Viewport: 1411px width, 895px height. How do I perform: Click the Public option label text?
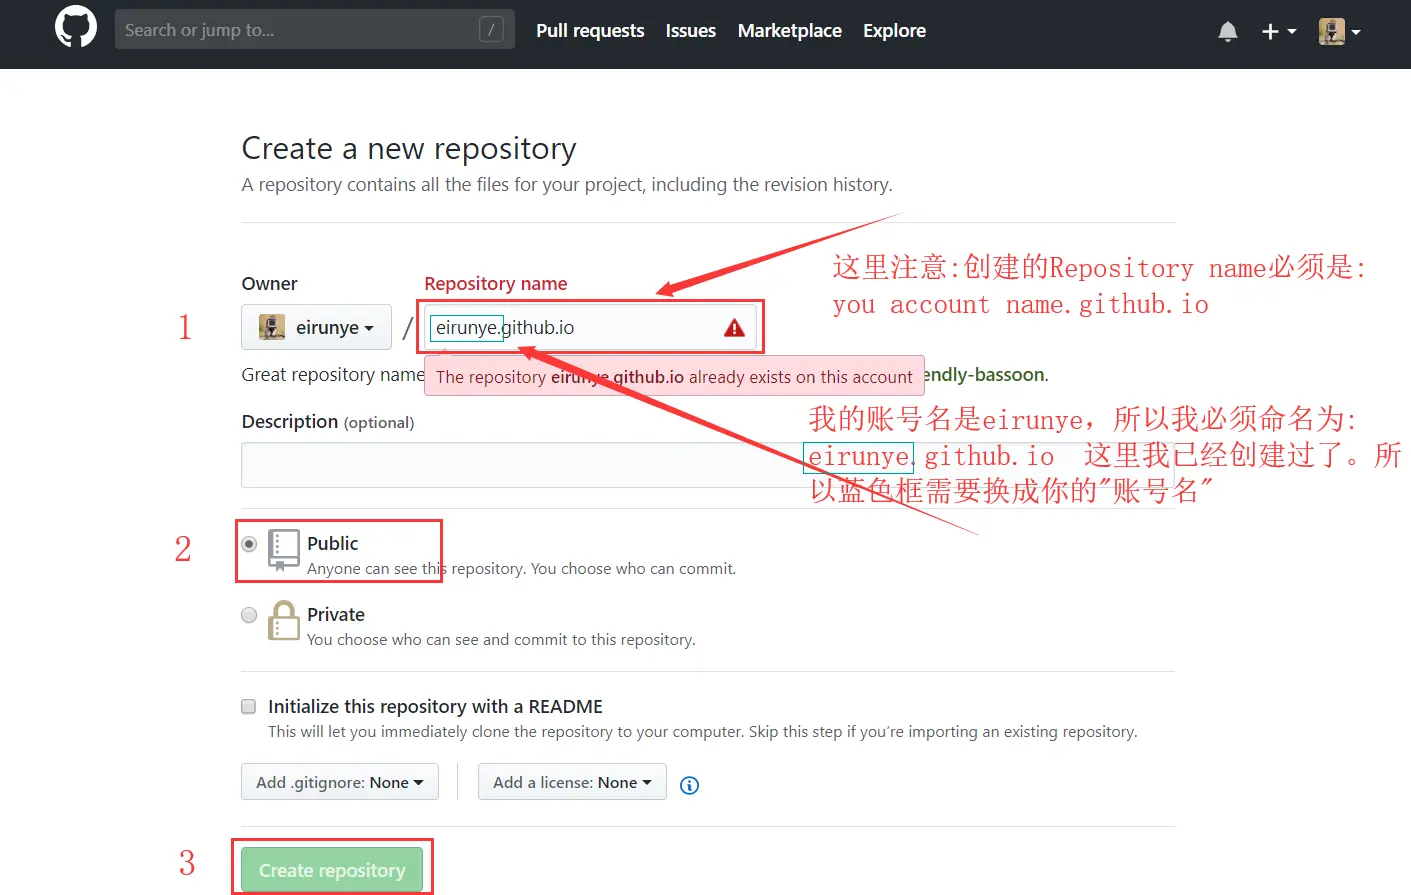pos(333,543)
